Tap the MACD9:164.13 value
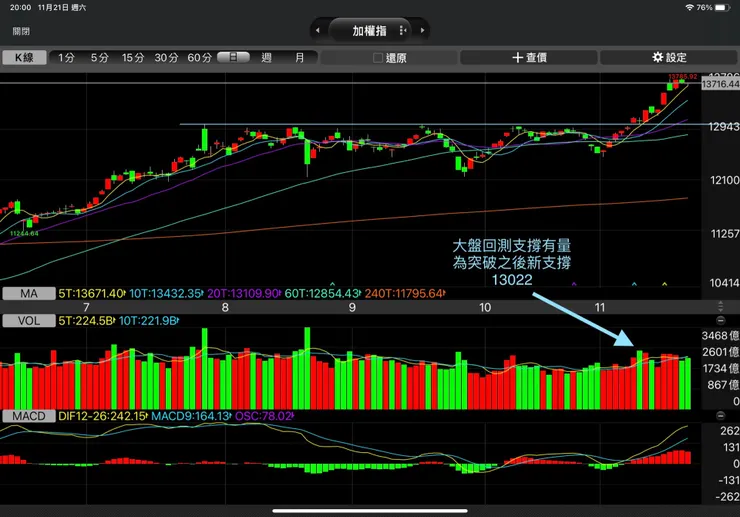Image resolution: width=740 pixels, height=517 pixels. (x=191, y=416)
